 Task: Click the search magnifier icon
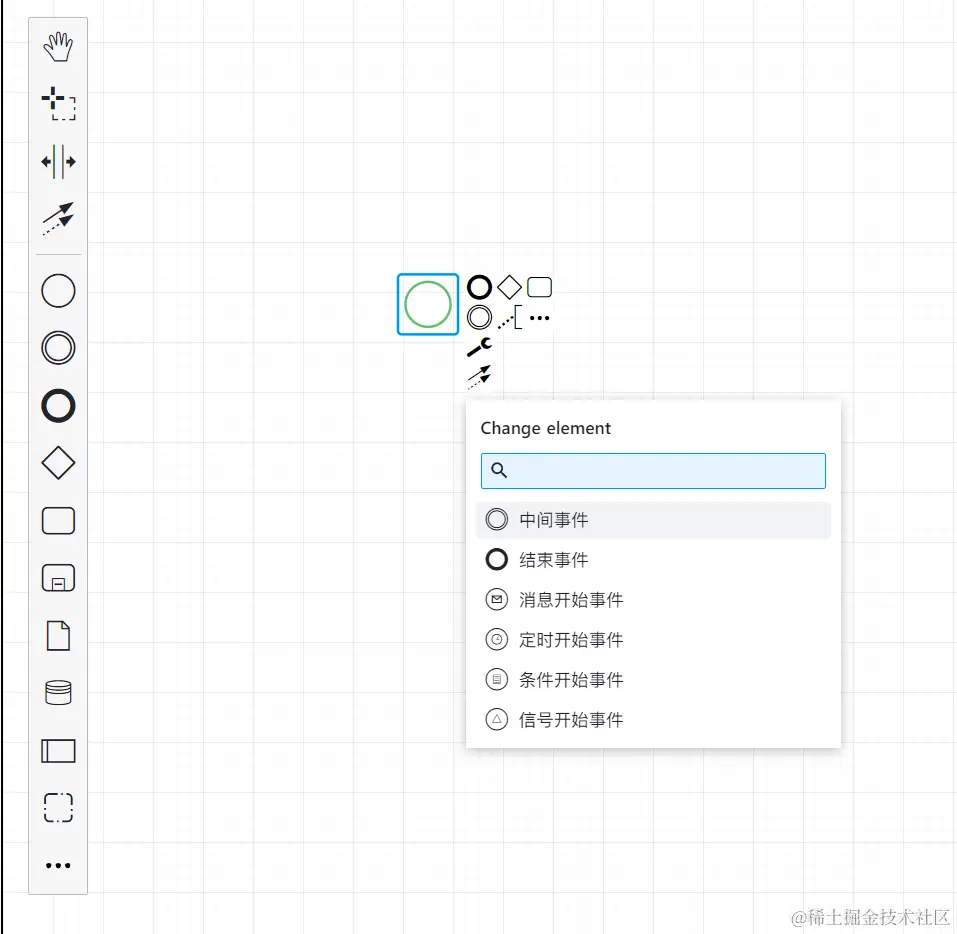(x=499, y=470)
